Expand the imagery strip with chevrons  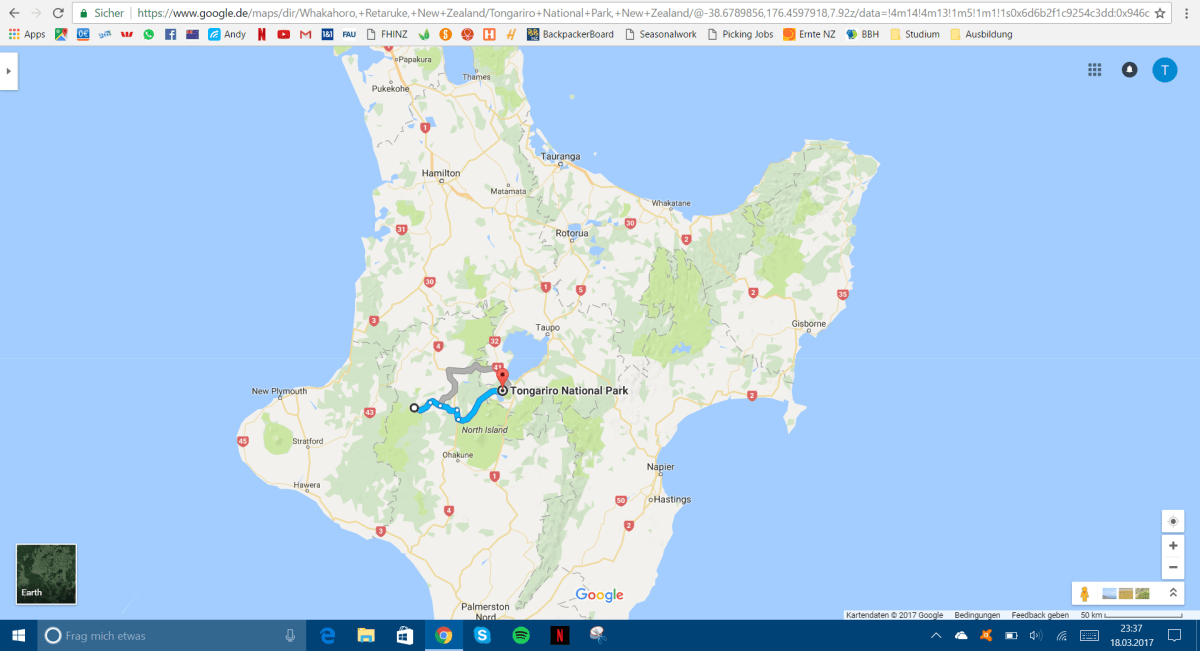1173,593
